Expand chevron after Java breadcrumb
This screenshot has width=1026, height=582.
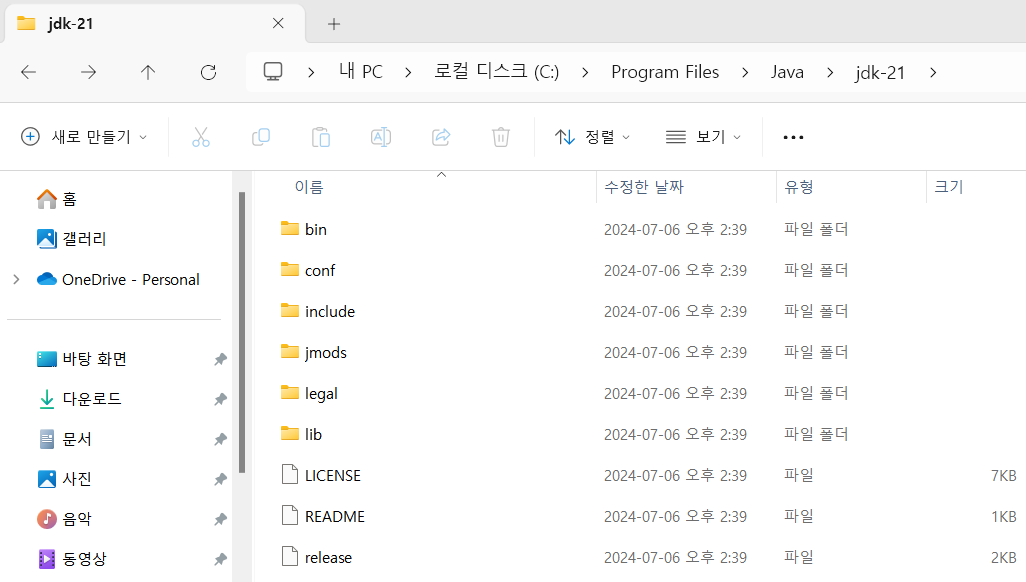[830, 72]
